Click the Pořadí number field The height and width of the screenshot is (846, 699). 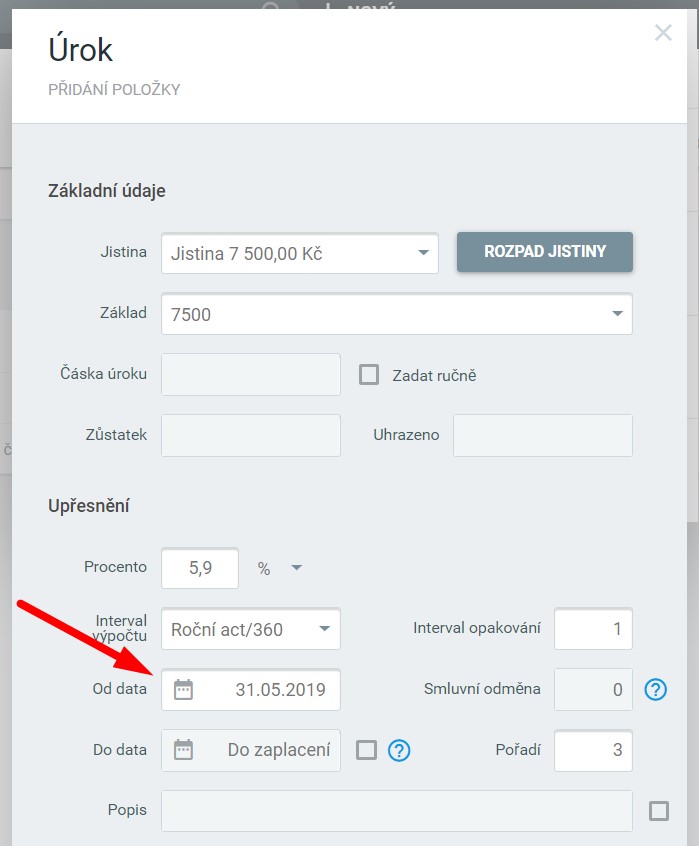[x=593, y=750]
